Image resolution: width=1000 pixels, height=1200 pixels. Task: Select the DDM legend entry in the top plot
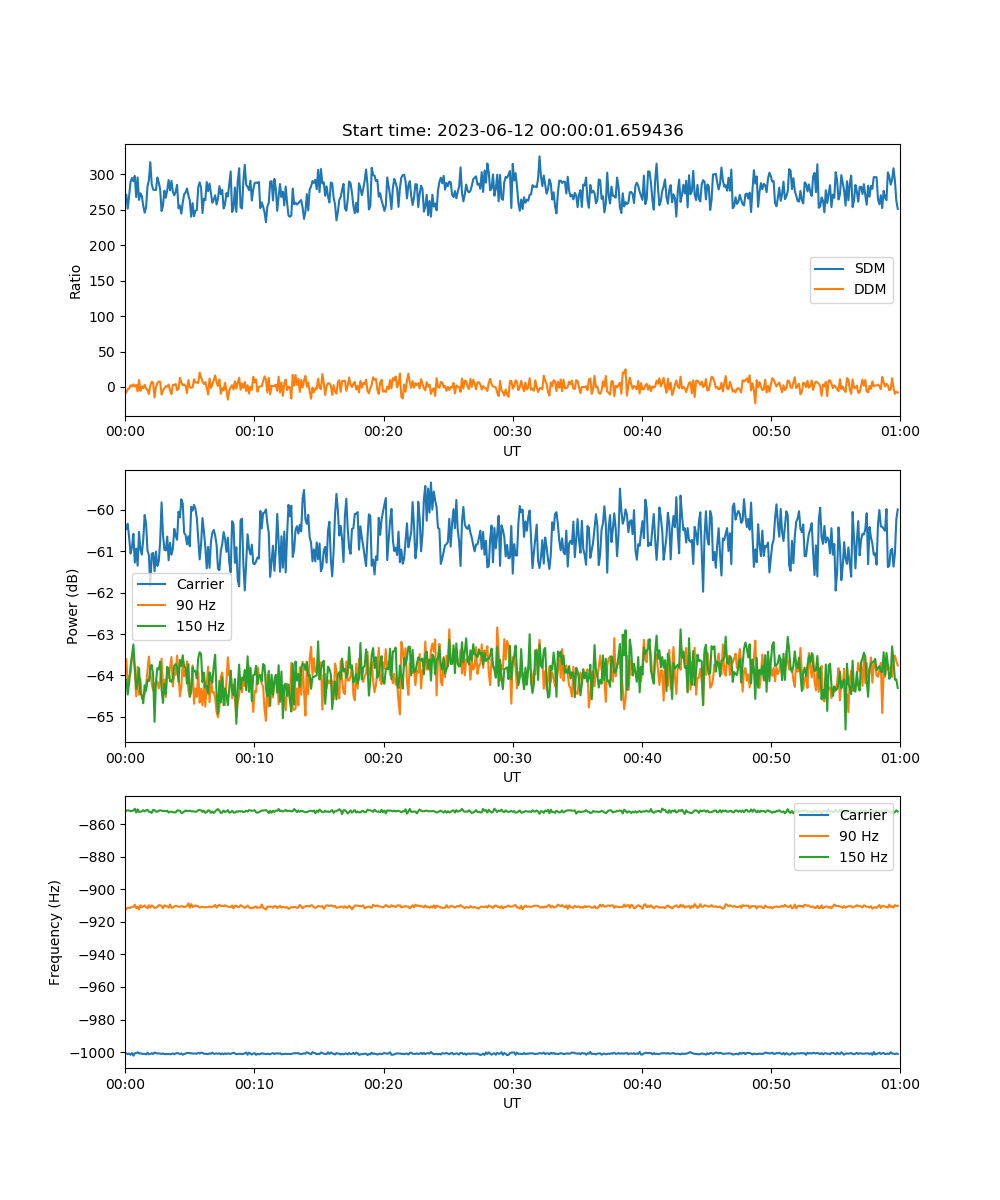point(851,291)
